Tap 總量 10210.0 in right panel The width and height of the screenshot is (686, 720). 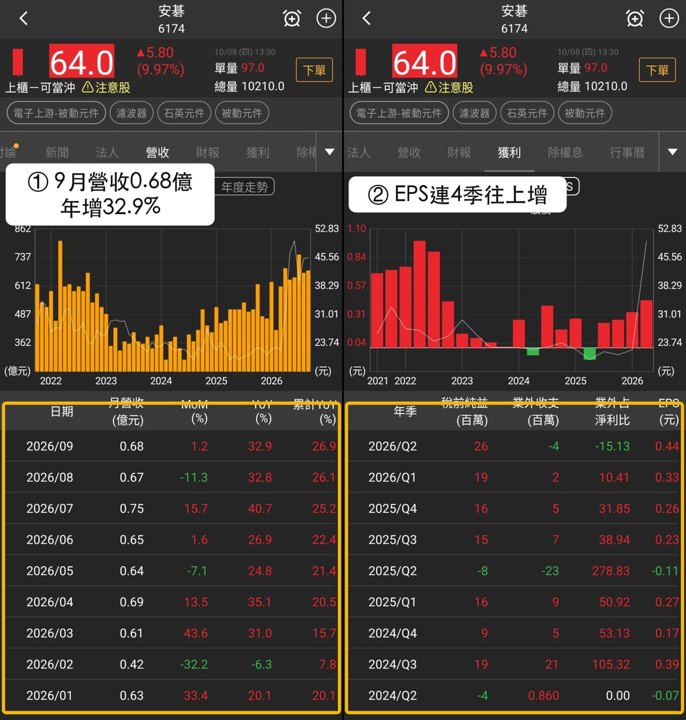tap(592, 86)
